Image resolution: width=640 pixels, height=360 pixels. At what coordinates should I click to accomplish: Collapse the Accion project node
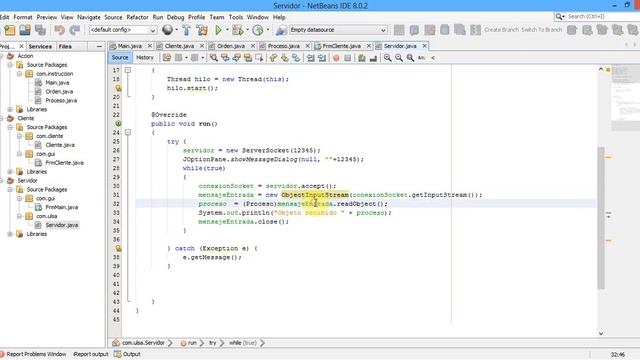2,56
